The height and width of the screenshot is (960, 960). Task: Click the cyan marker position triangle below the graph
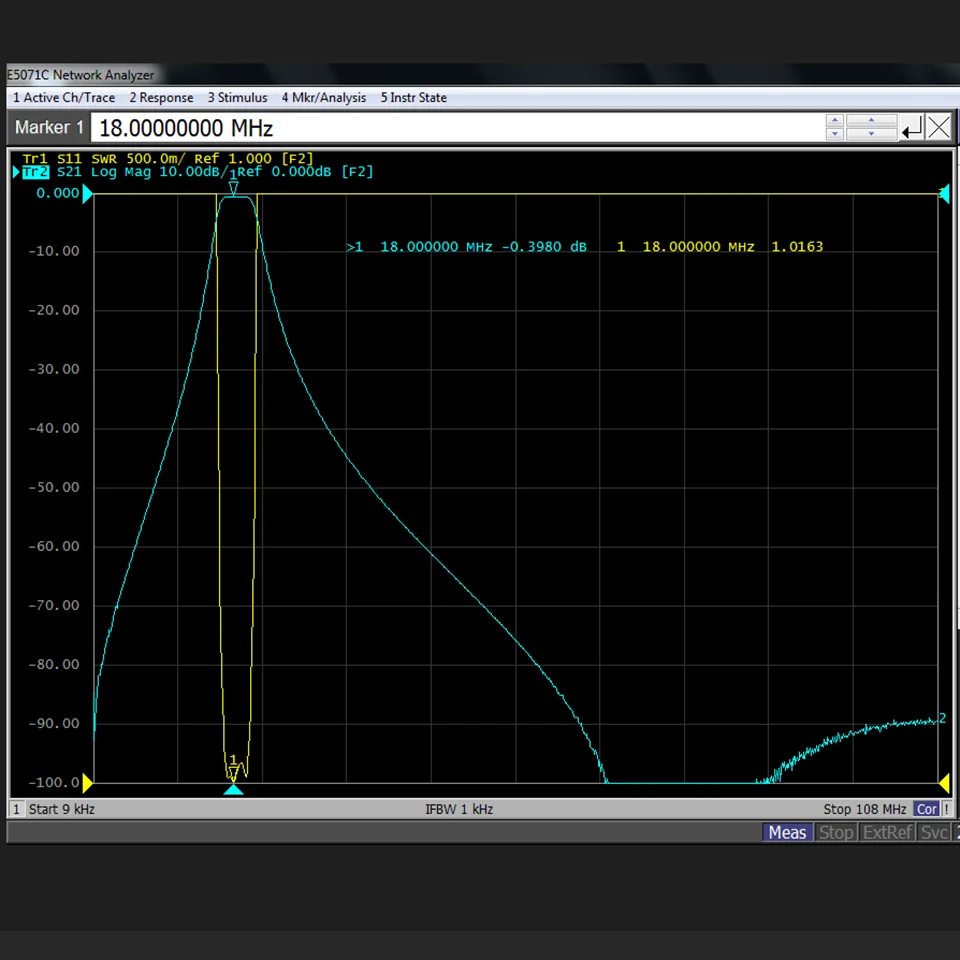233,790
